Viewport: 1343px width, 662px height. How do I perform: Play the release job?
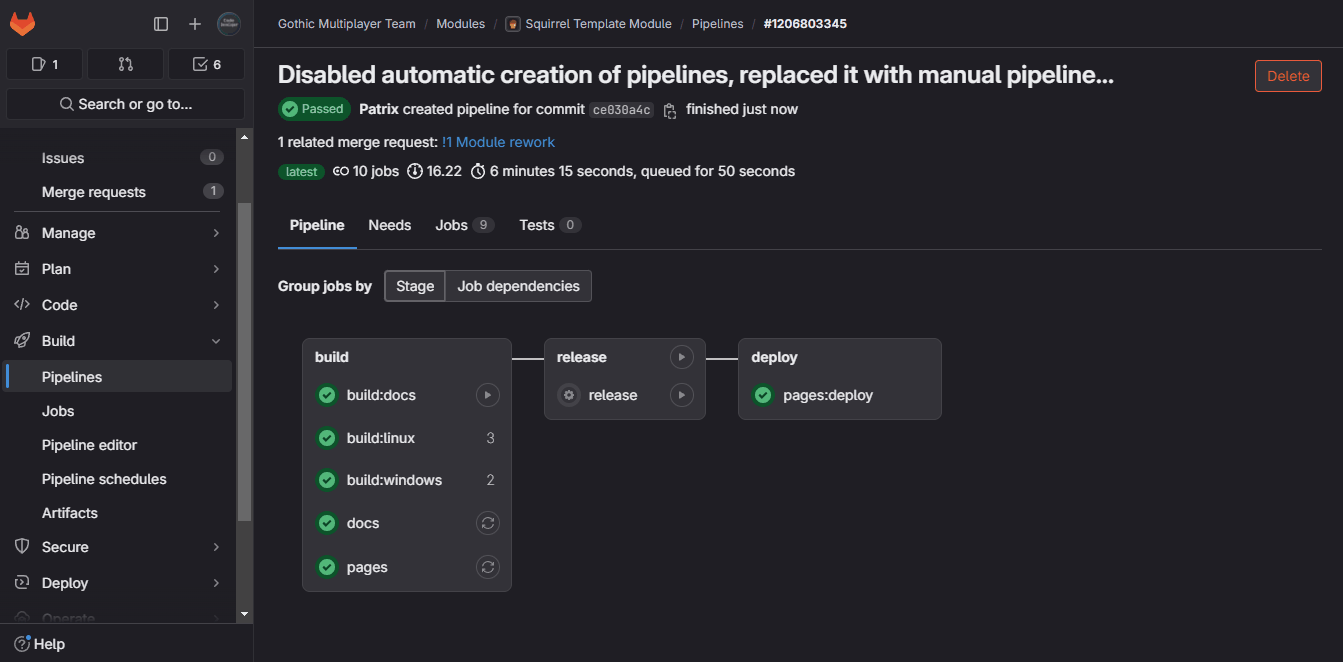click(681, 395)
